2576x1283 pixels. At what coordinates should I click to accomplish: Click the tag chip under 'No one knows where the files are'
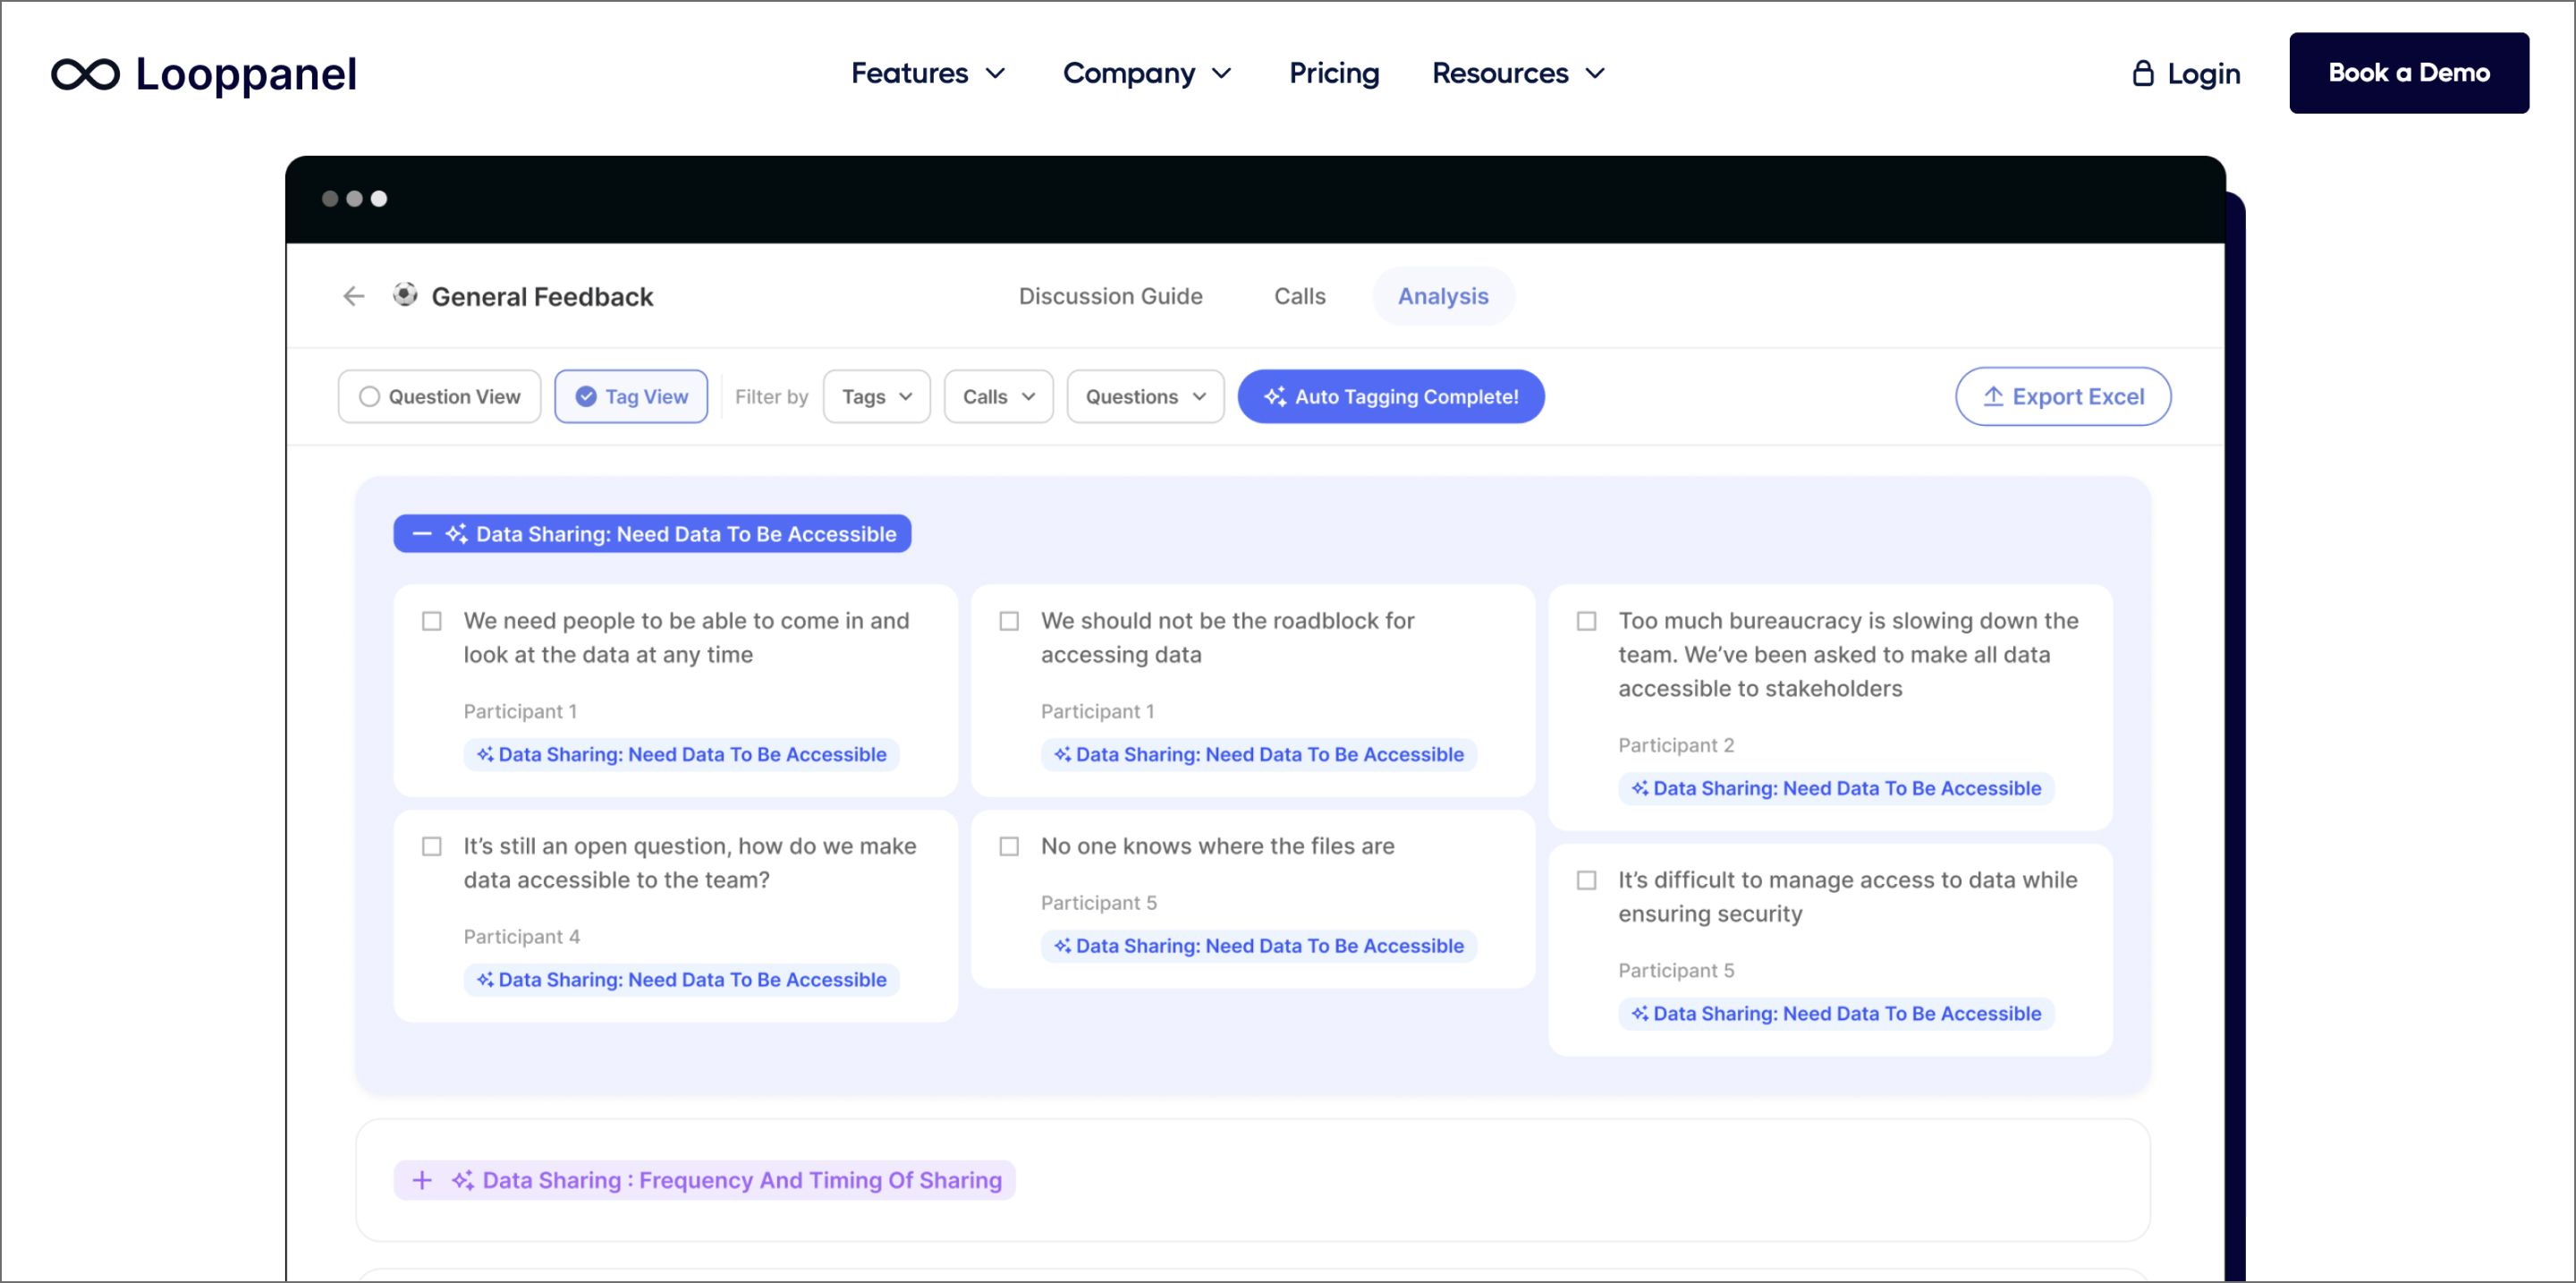click(x=1259, y=946)
